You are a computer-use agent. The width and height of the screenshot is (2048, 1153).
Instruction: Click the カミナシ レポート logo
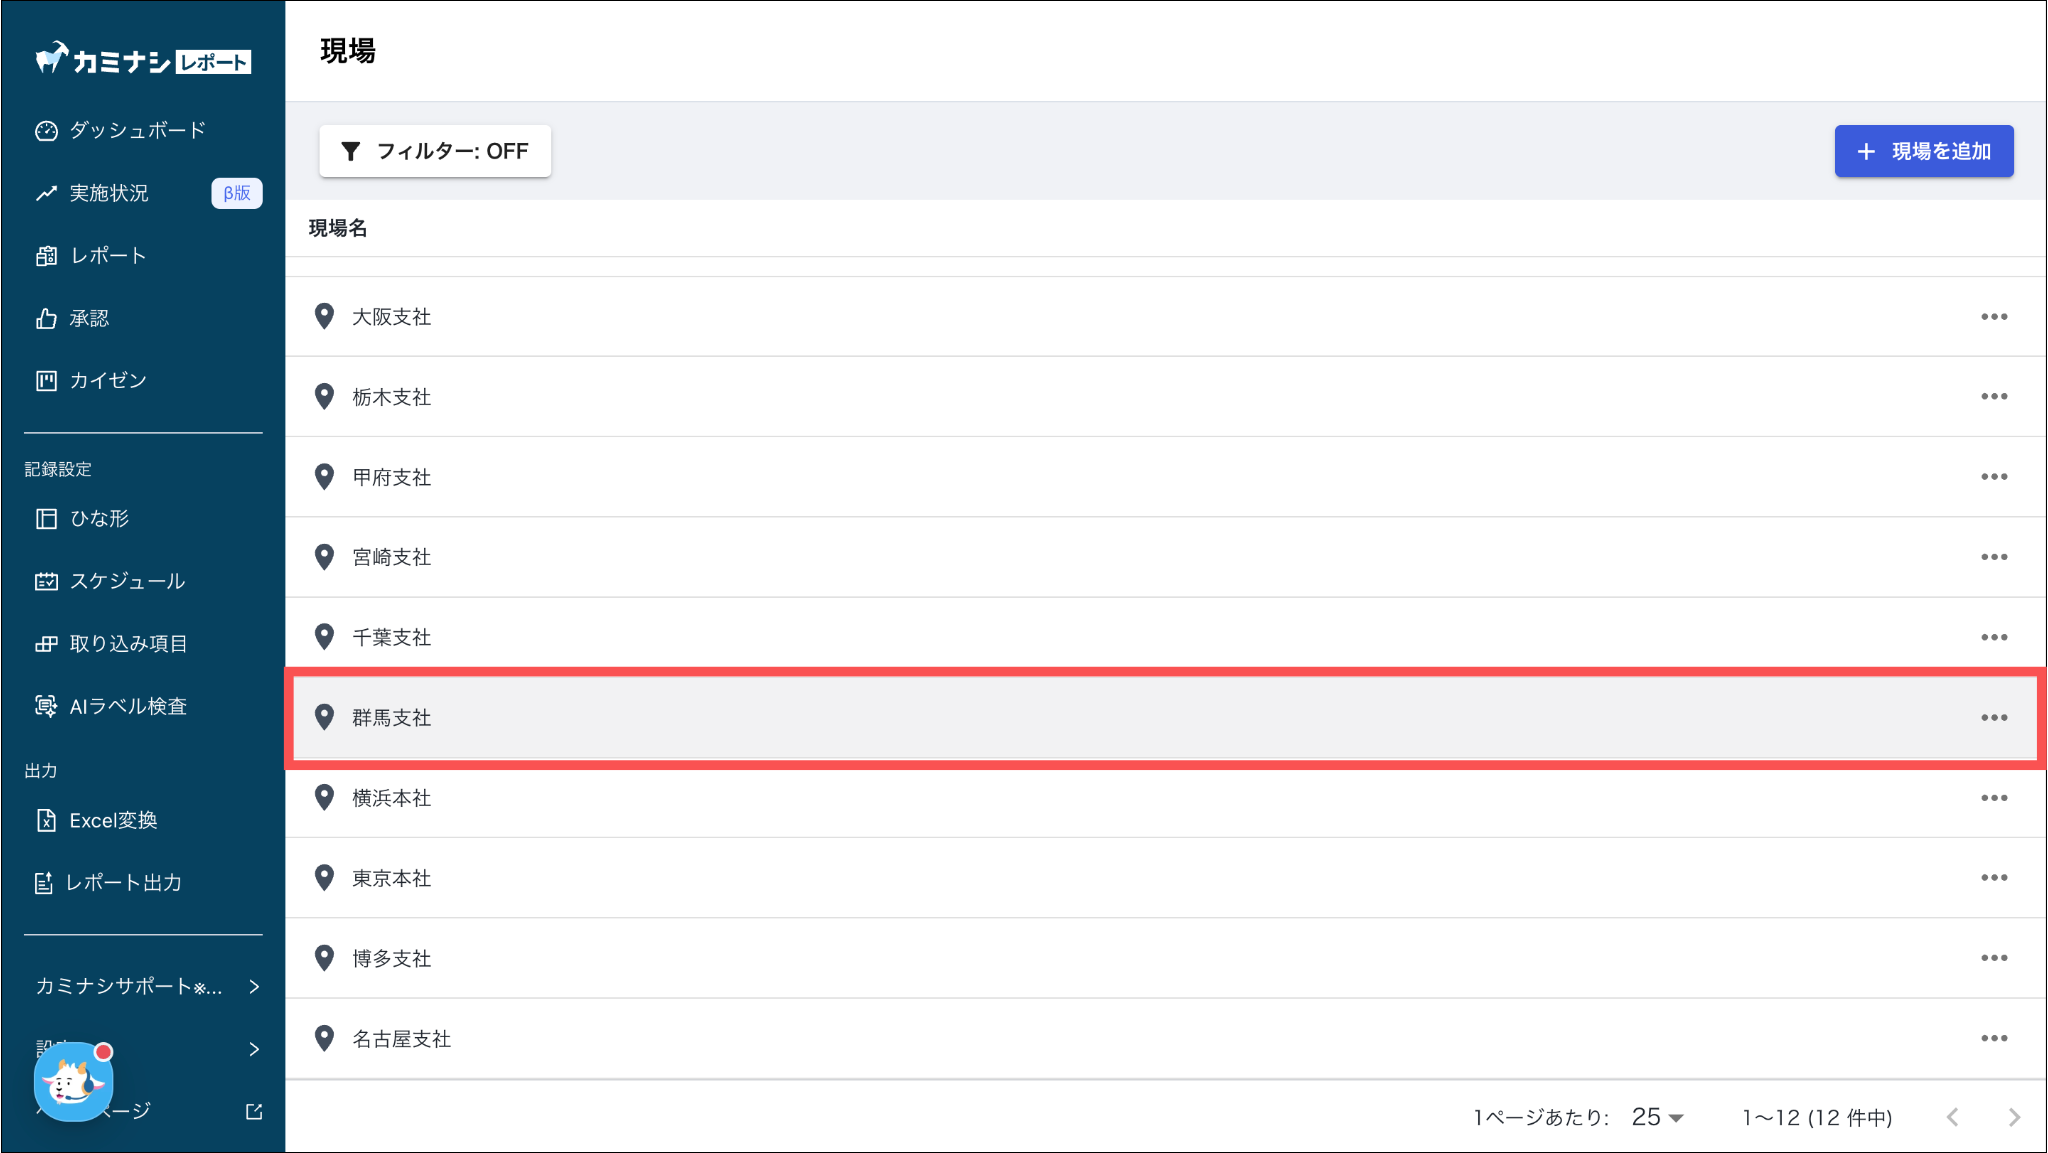click(143, 61)
